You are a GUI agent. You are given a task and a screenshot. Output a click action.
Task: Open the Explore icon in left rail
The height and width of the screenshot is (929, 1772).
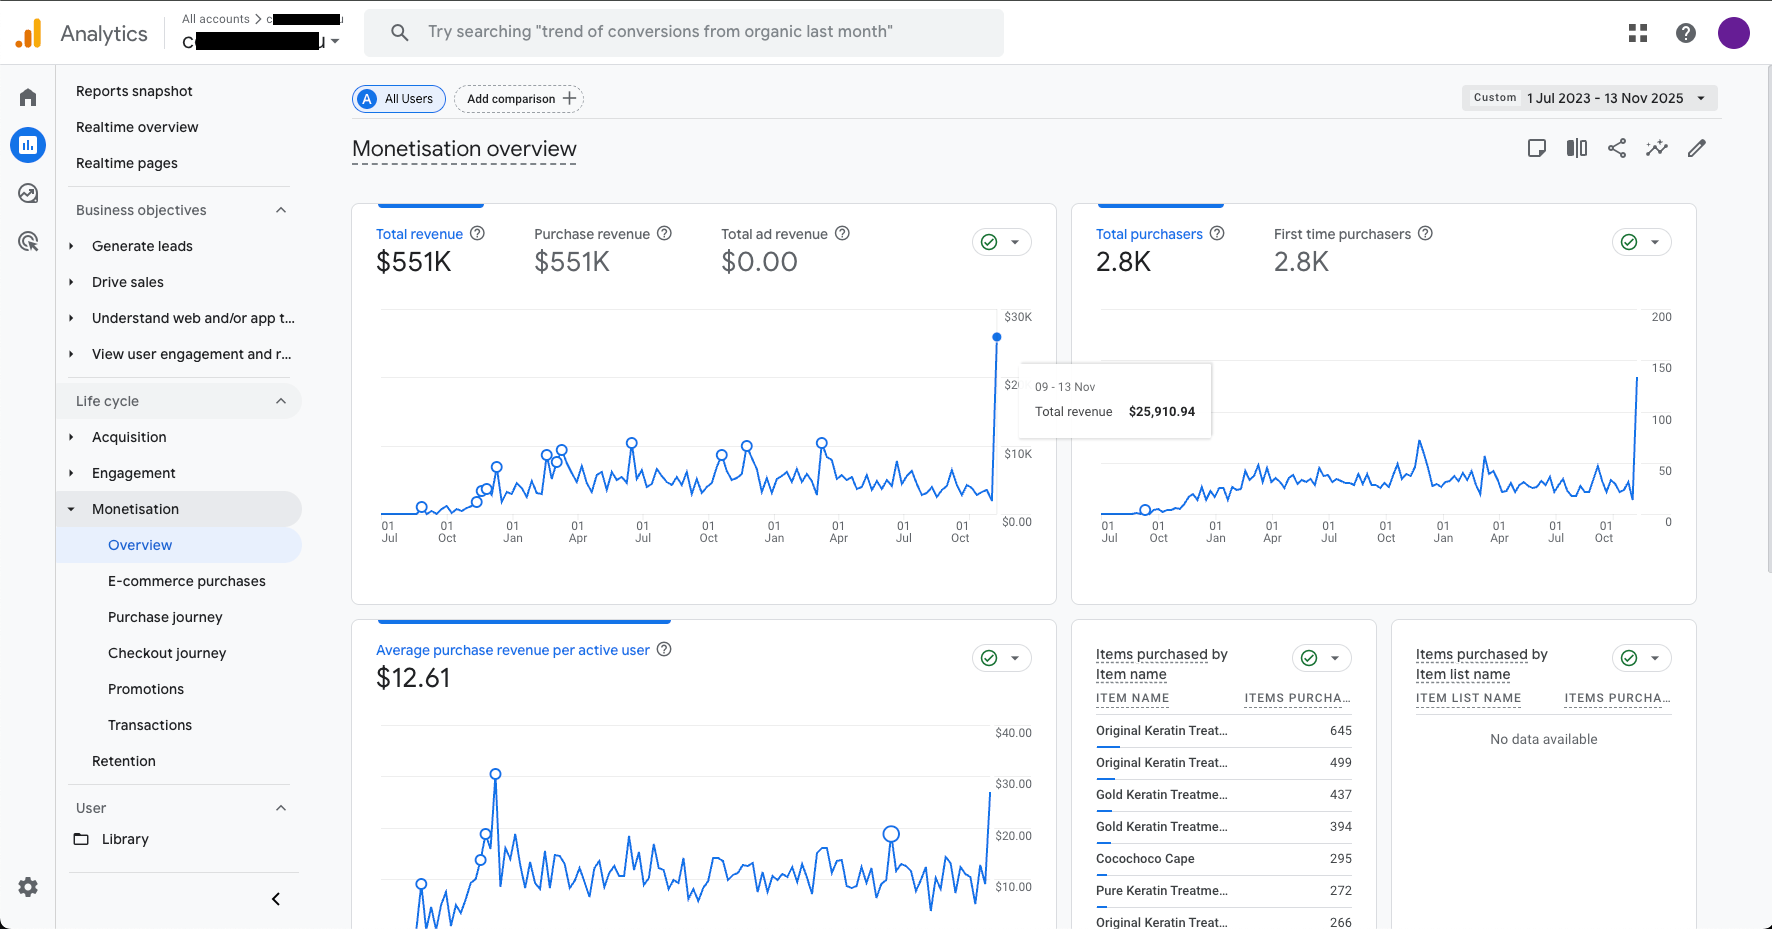[28, 193]
